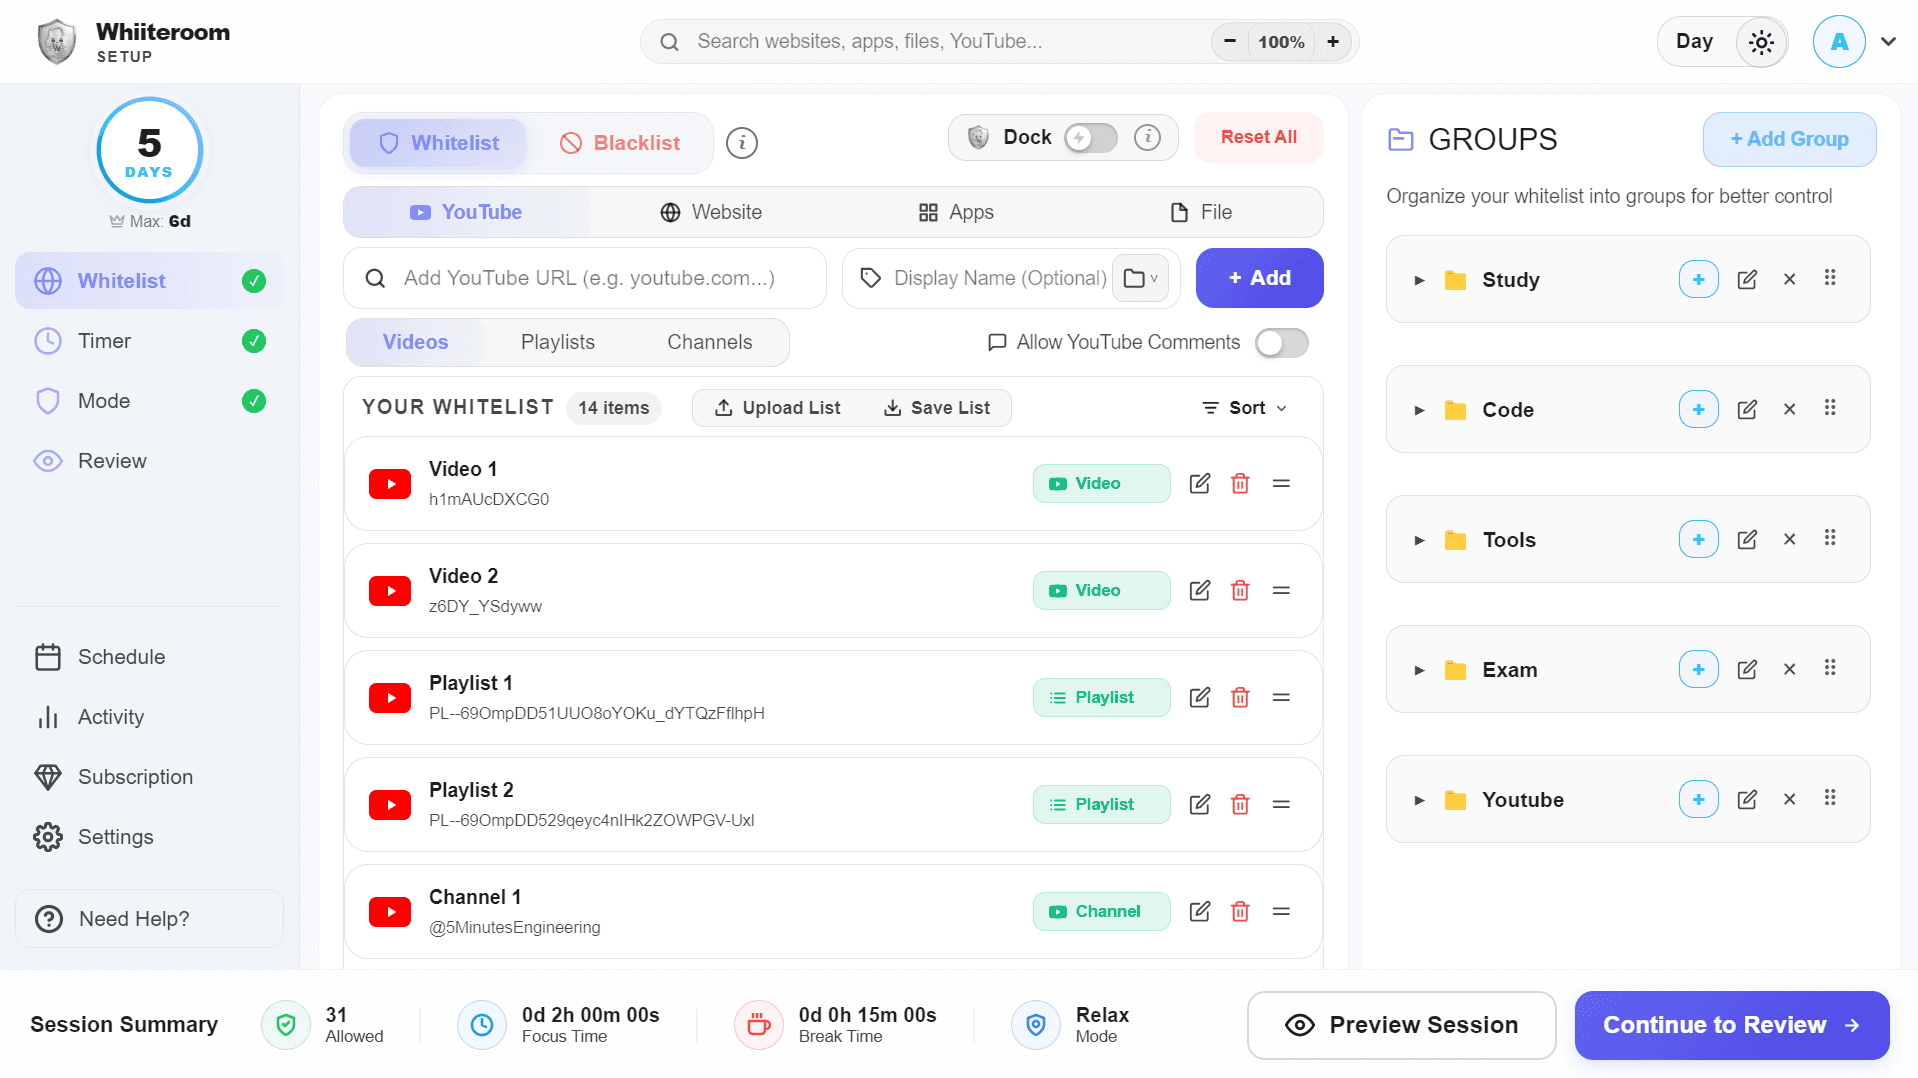
Task: Add an item to the Study group
Action: tap(1698, 280)
